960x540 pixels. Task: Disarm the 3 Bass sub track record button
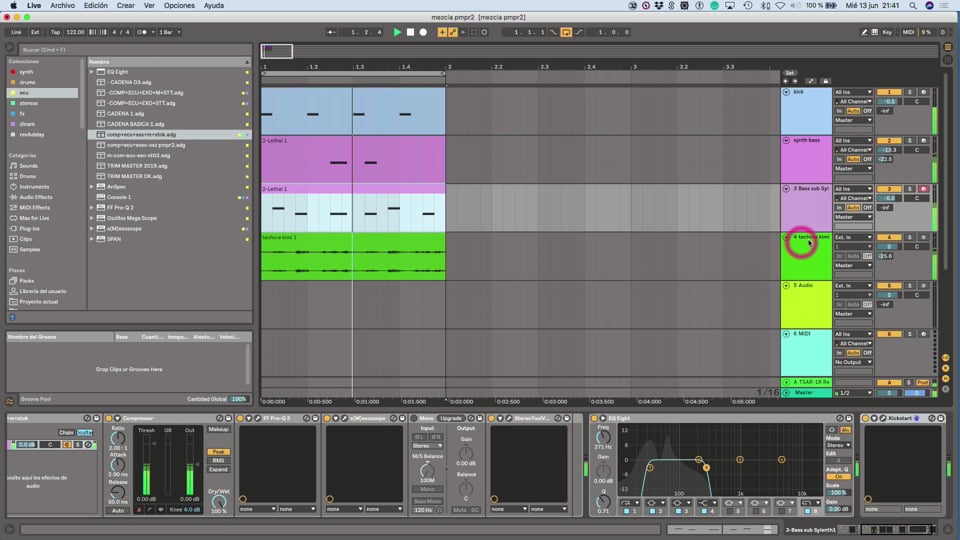click(x=924, y=189)
